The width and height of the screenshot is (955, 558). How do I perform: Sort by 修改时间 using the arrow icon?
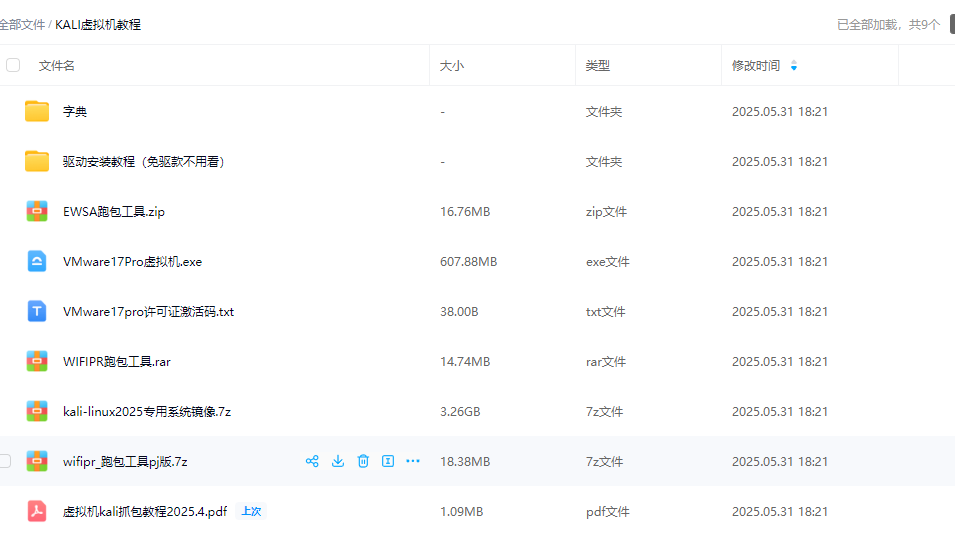coord(794,66)
